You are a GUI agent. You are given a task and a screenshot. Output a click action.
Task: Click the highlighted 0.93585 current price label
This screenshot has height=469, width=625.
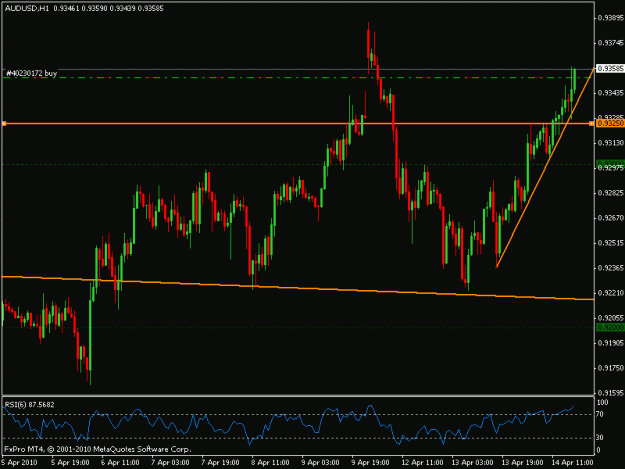coord(610,69)
